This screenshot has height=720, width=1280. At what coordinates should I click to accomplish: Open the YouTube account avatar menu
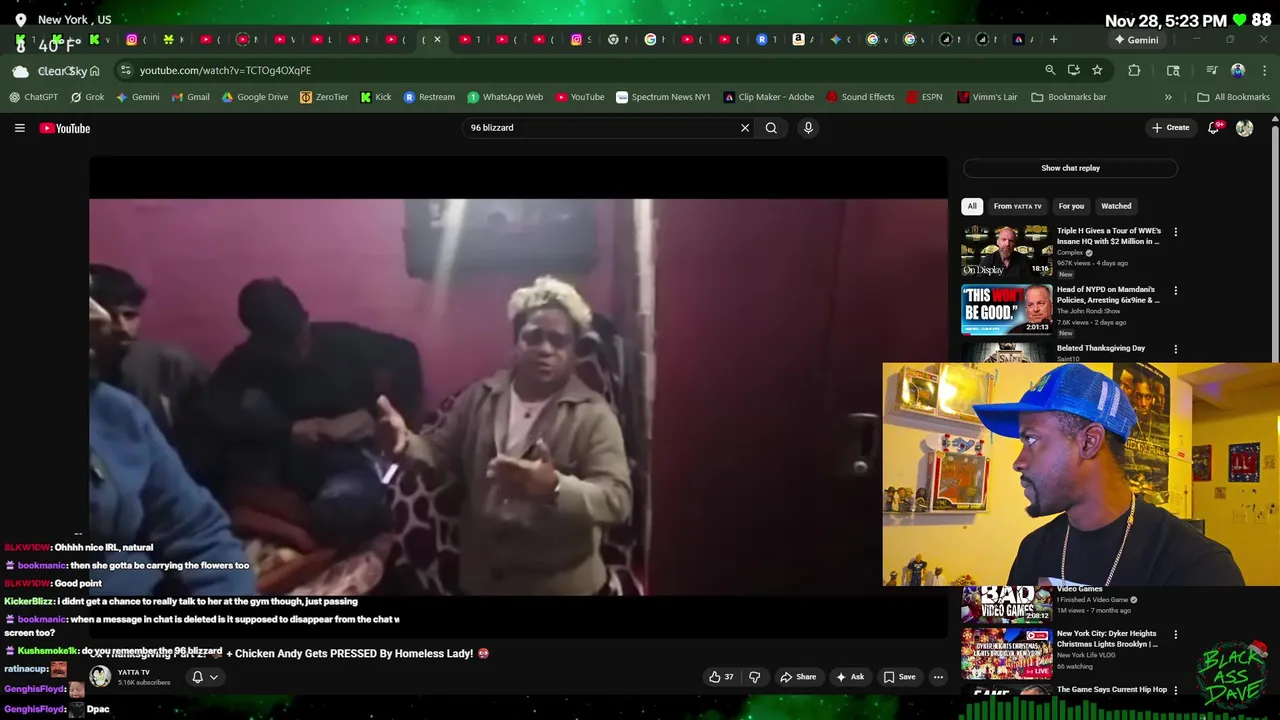click(1244, 128)
